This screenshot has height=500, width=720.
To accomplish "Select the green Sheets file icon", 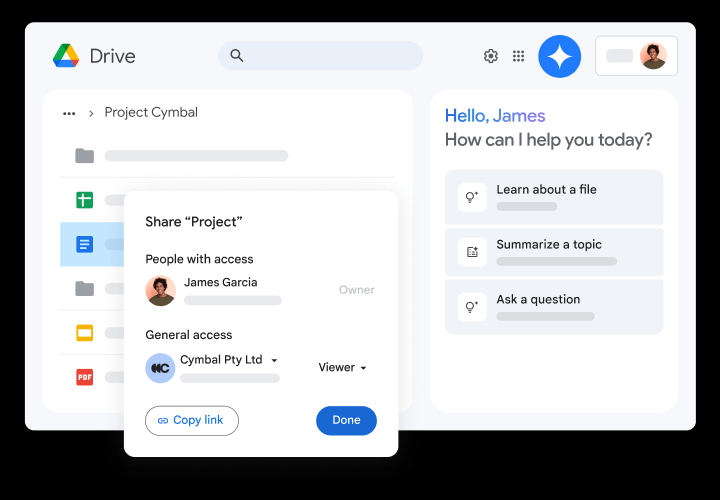I will click(84, 200).
